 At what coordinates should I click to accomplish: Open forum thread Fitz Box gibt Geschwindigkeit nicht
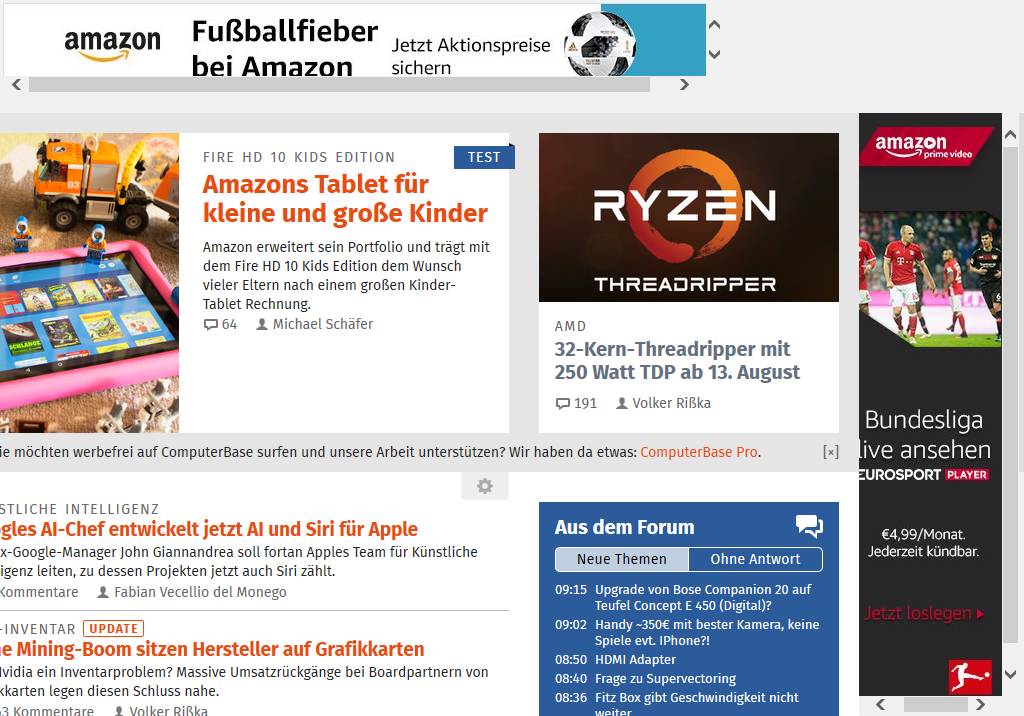tap(696, 705)
